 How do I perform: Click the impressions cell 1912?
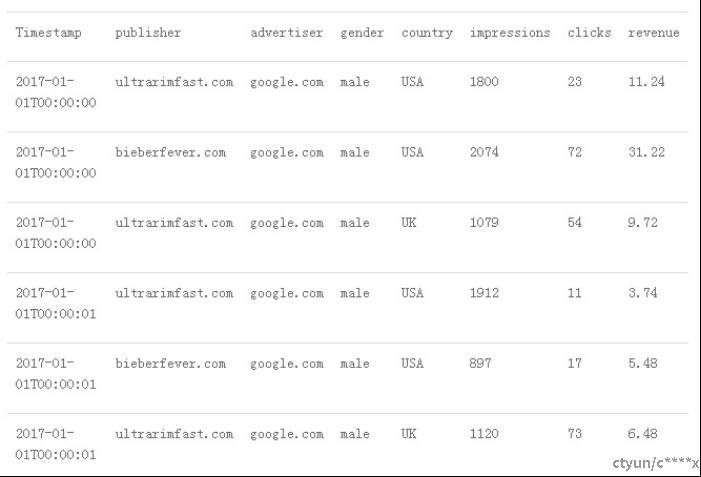(x=484, y=293)
